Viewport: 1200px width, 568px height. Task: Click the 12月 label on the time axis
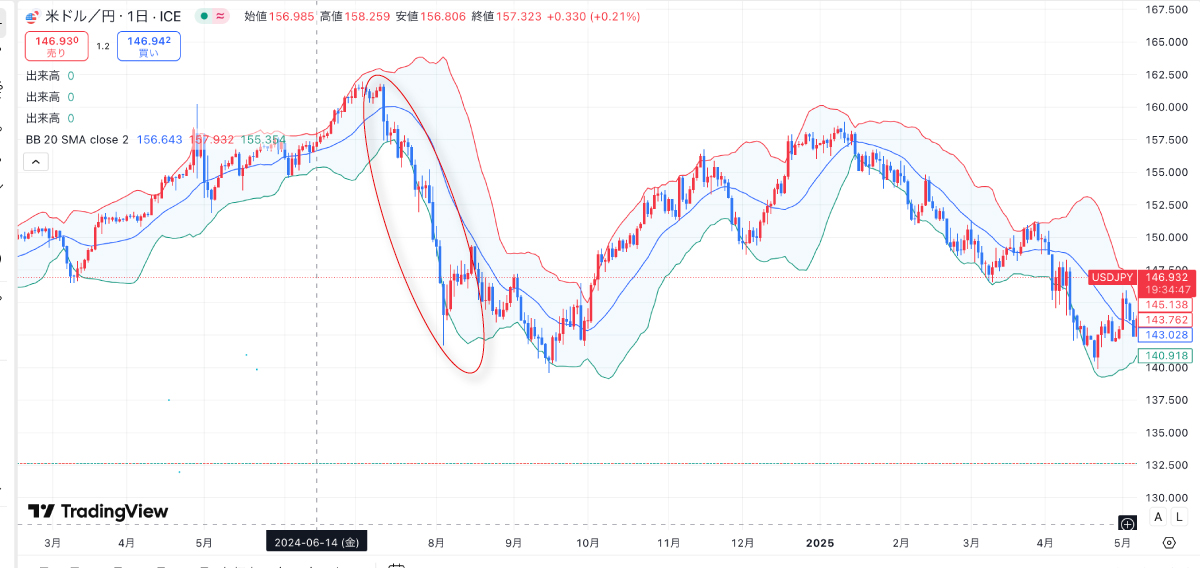[742, 543]
